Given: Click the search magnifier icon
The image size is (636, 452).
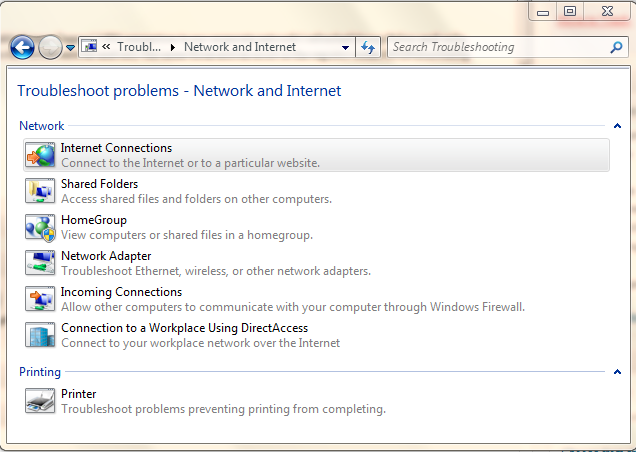Looking at the screenshot, I should tap(616, 47).
